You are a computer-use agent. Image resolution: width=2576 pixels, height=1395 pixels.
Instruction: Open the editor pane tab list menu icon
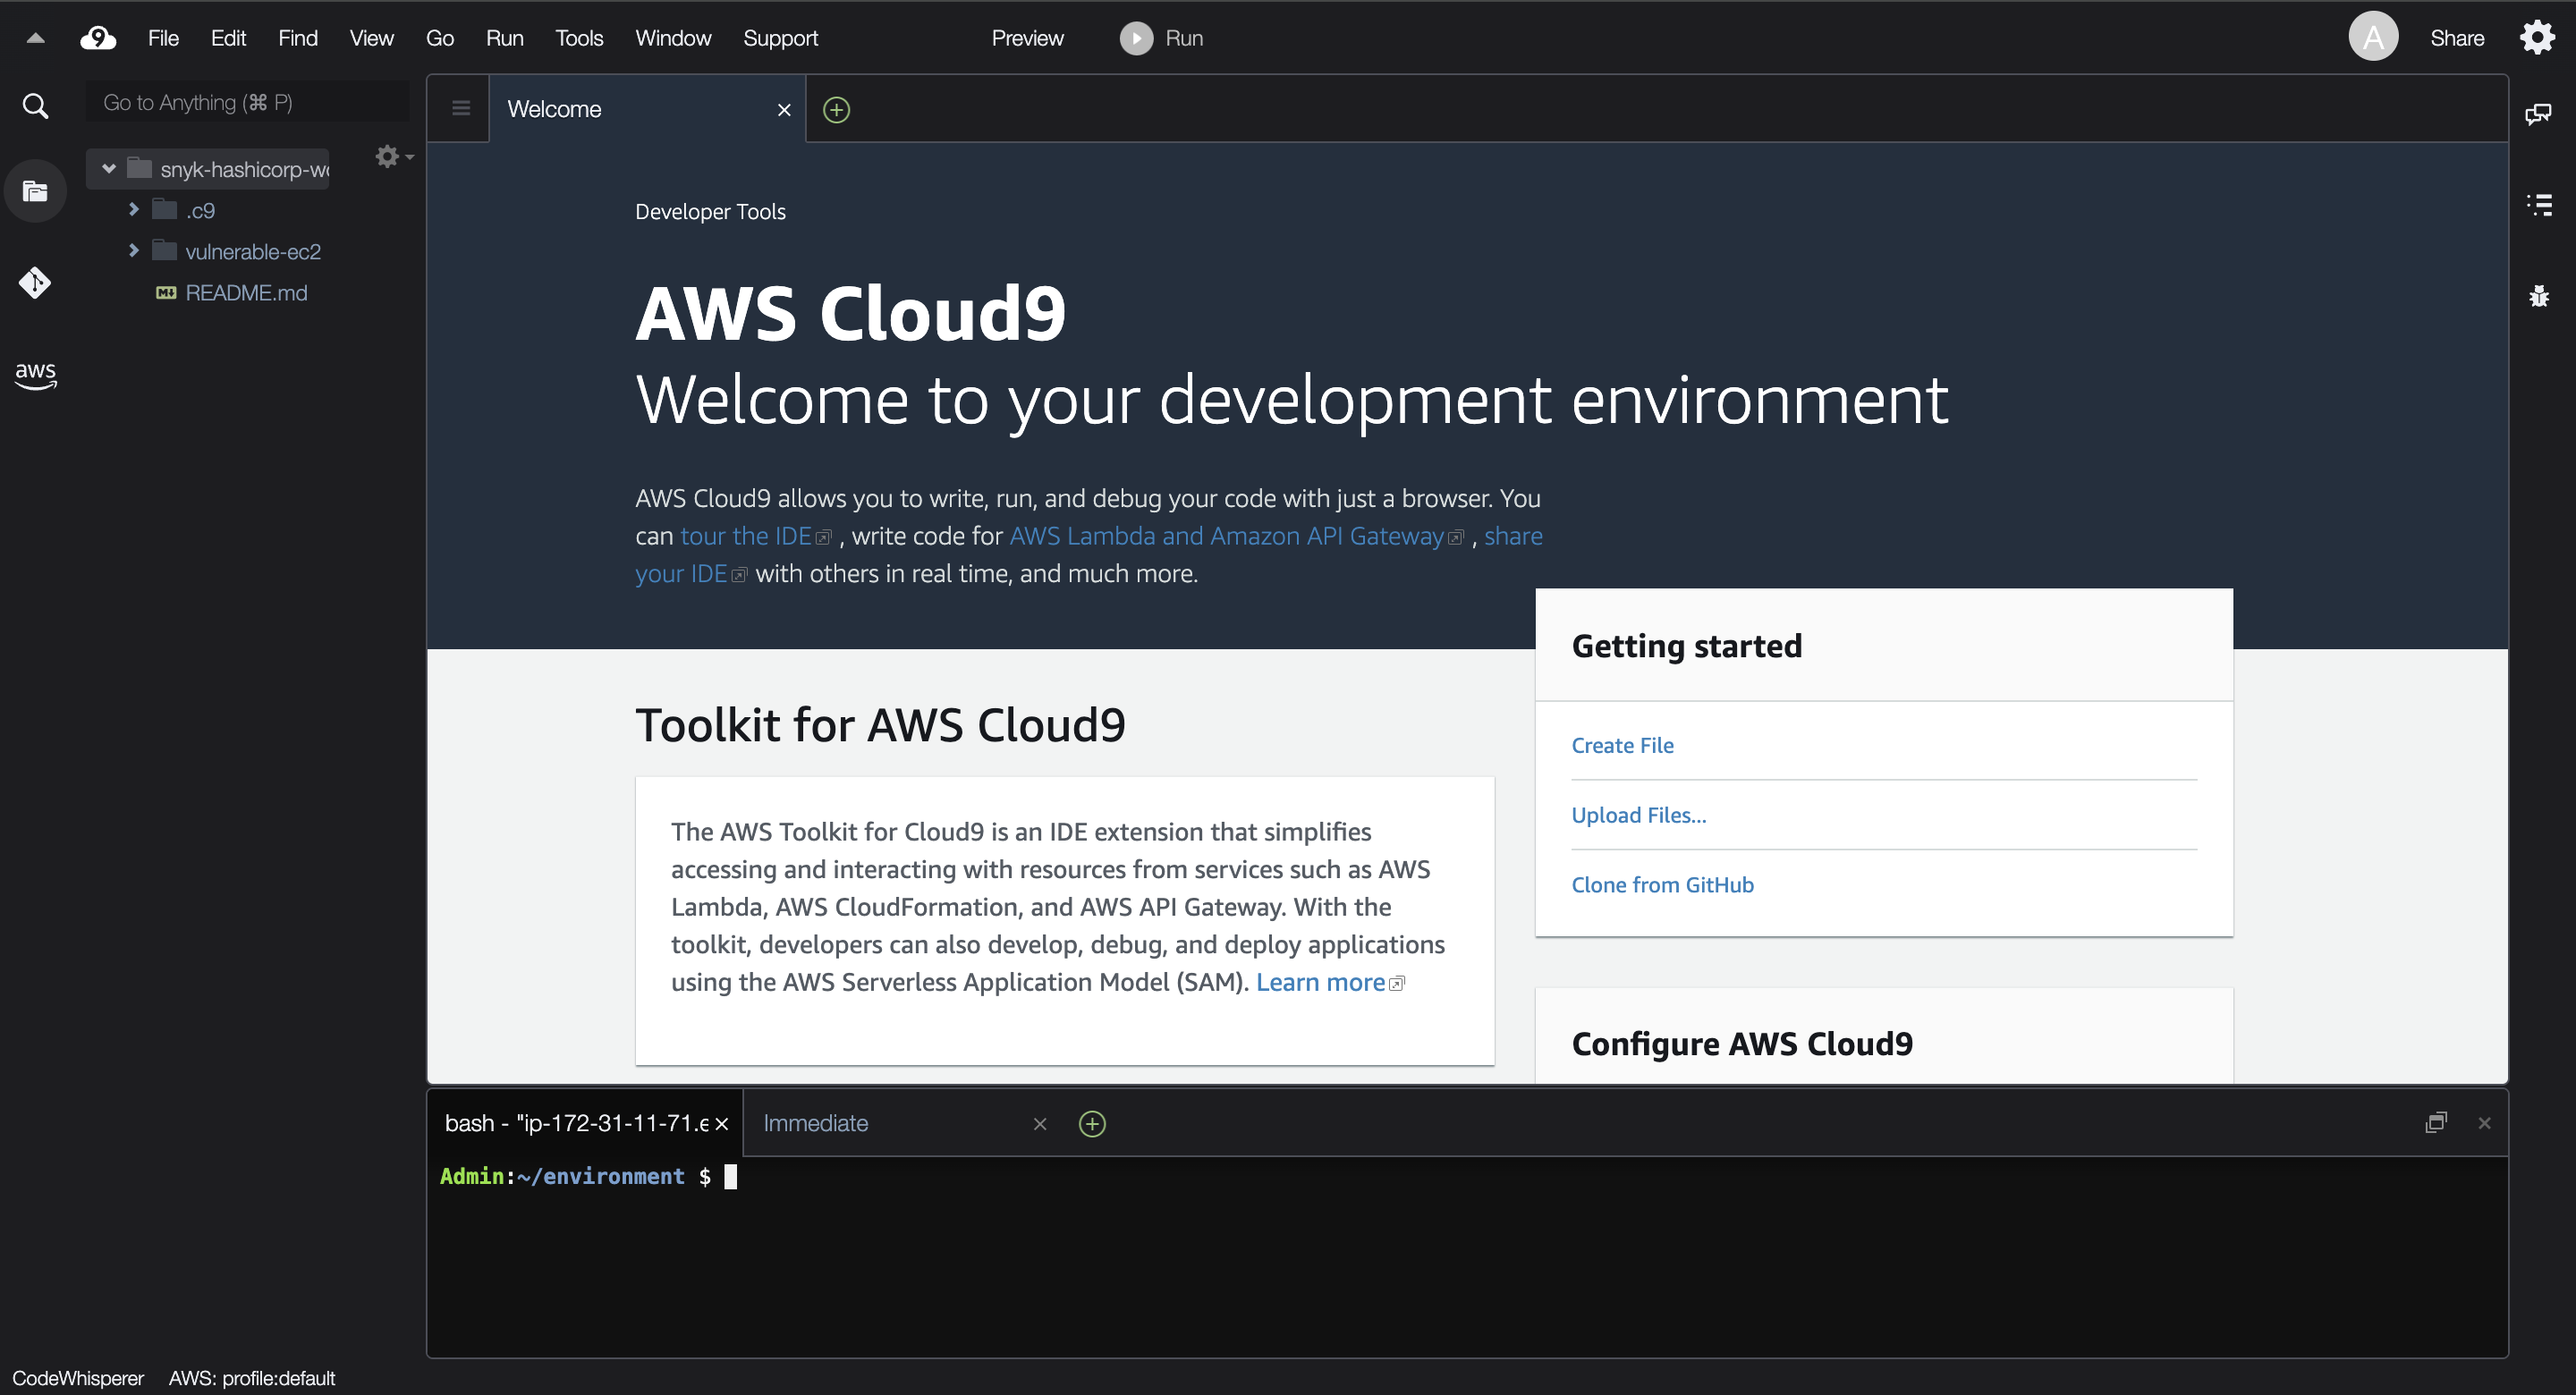pyautogui.click(x=460, y=108)
